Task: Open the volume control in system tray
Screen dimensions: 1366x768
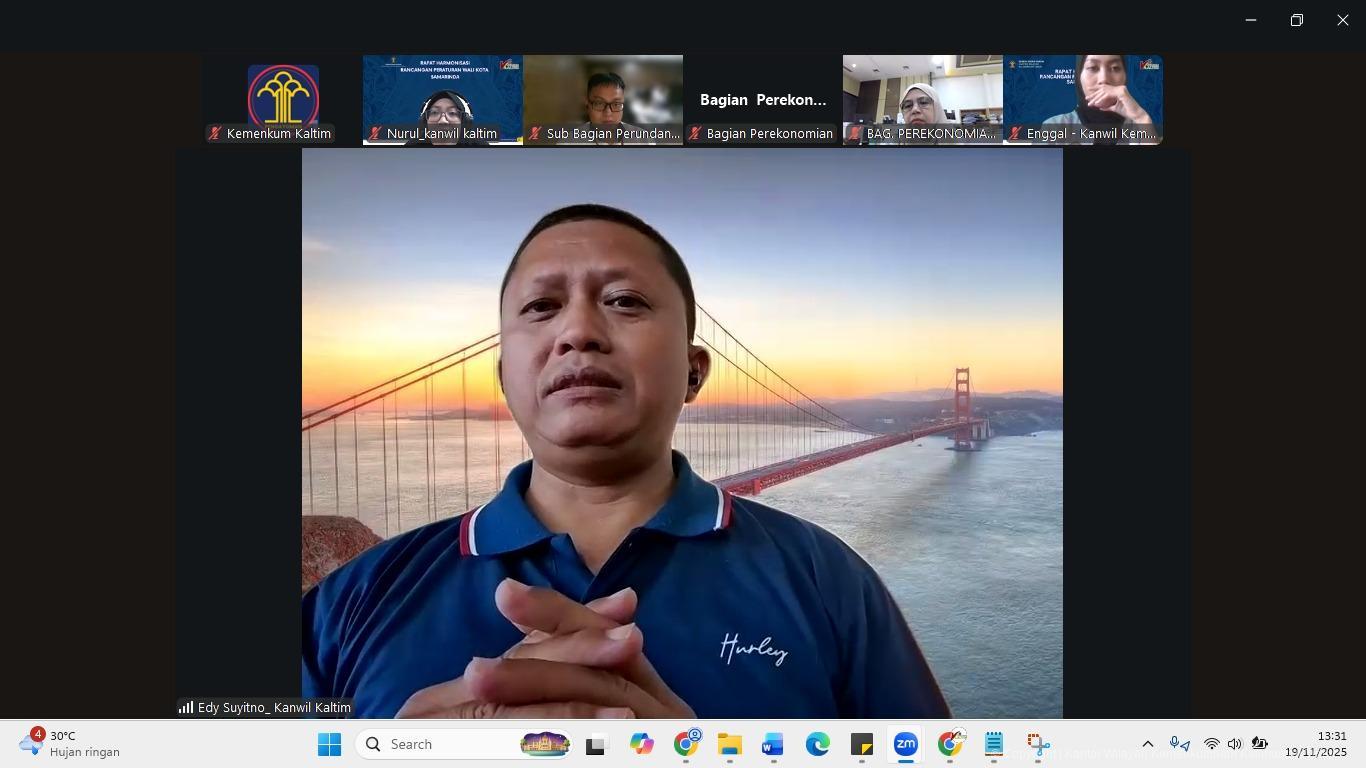Action: [1234, 744]
